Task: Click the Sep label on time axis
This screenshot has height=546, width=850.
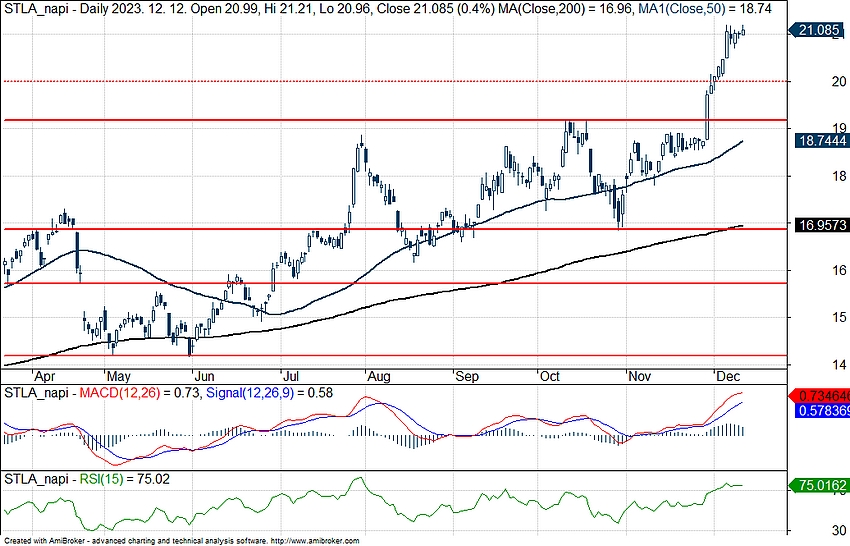Action: click(467, 376)
